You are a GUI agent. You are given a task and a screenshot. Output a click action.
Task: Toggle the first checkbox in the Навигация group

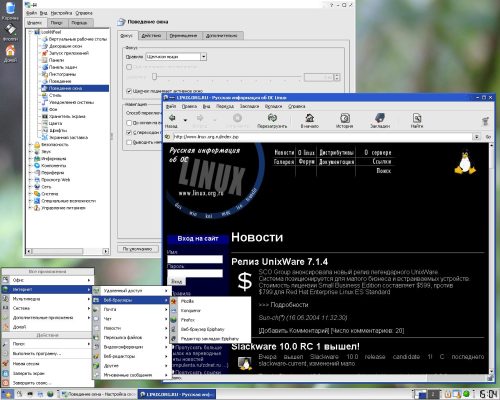tap(129, 123)
